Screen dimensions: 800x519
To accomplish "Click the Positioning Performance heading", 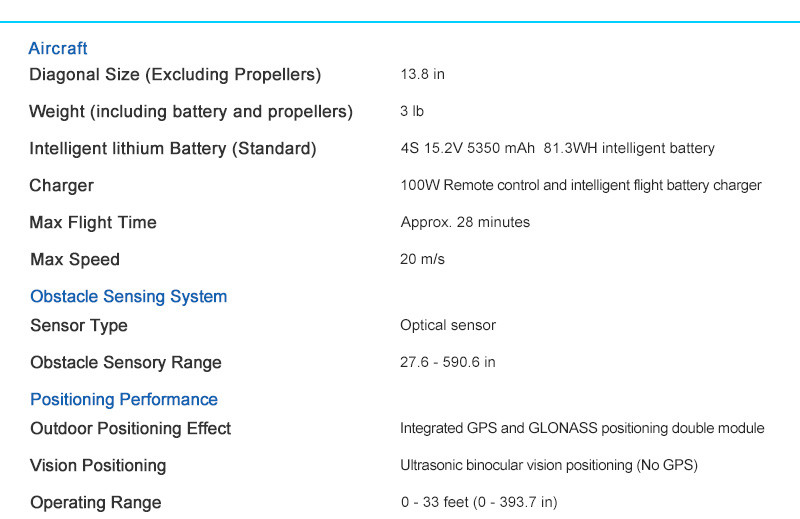I will tap(124, 399).
